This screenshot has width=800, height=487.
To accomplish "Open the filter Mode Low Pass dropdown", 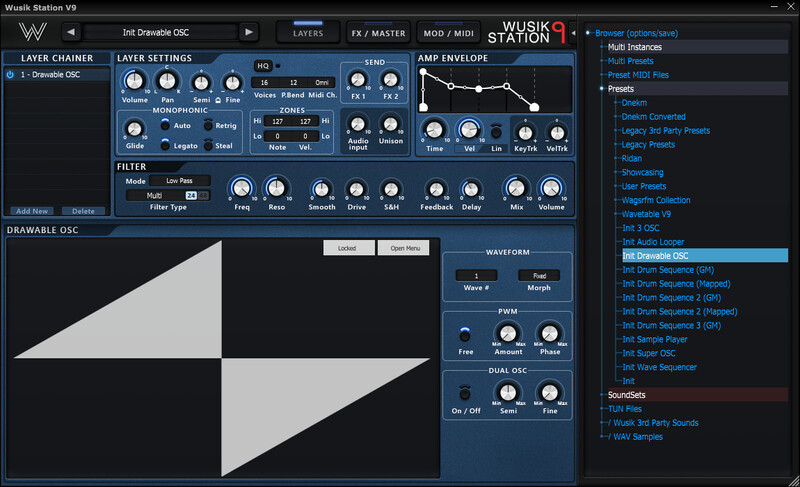I will point(180,181).
